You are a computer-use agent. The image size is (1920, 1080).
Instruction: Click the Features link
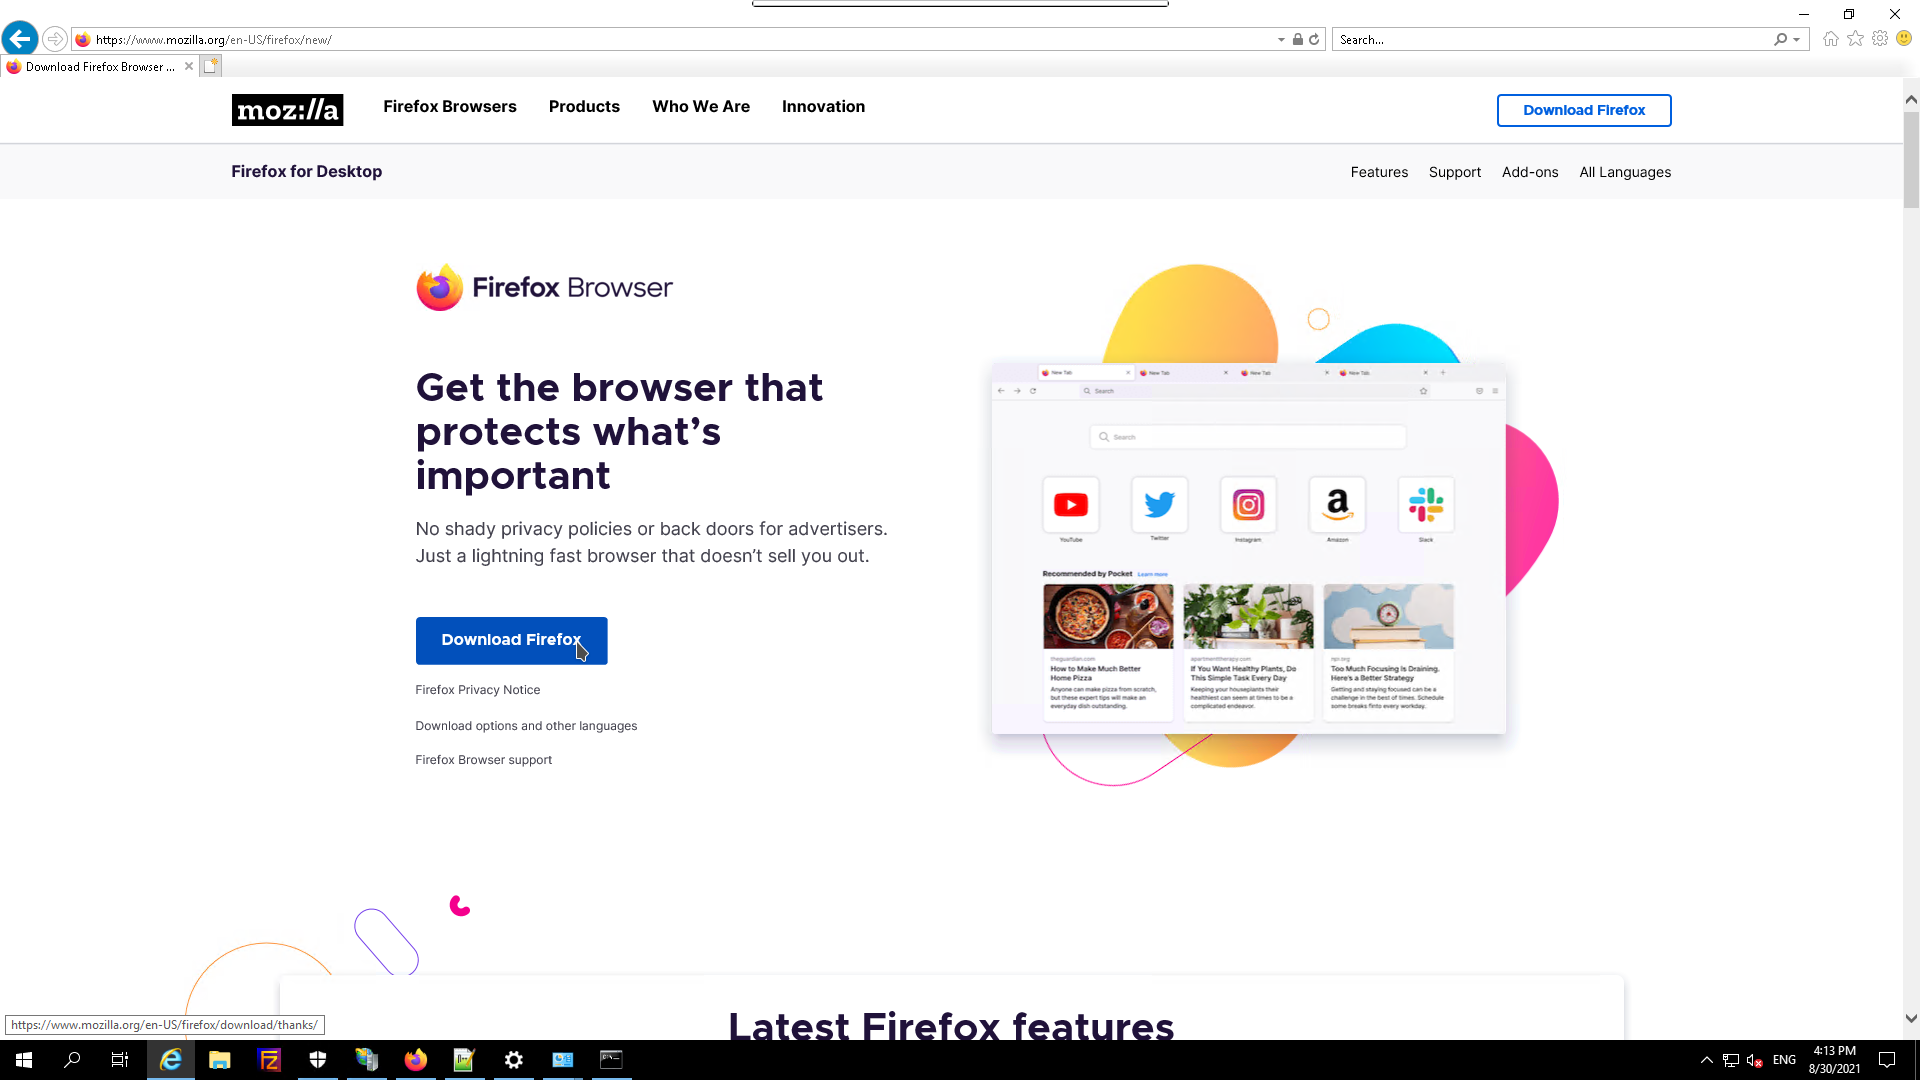[x=1378, y=172]
